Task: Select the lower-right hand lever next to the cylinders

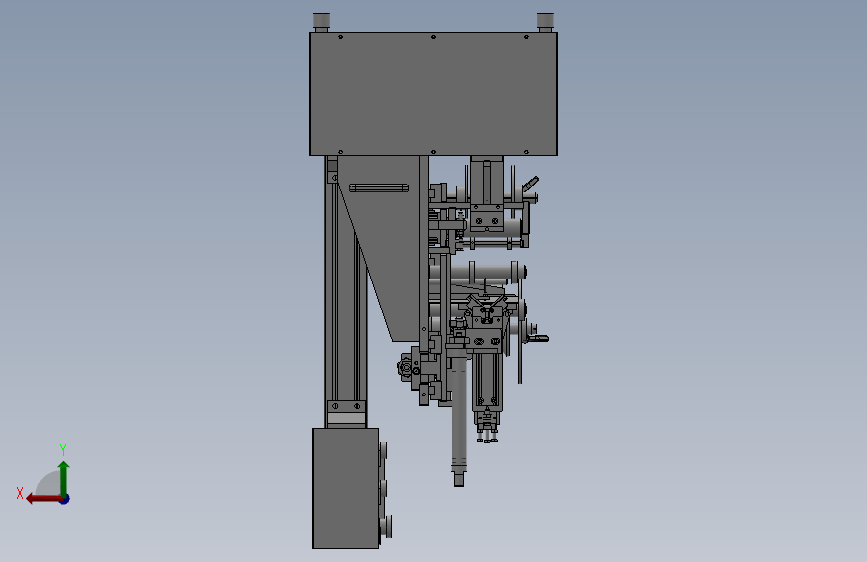Action: pos(538,339)
